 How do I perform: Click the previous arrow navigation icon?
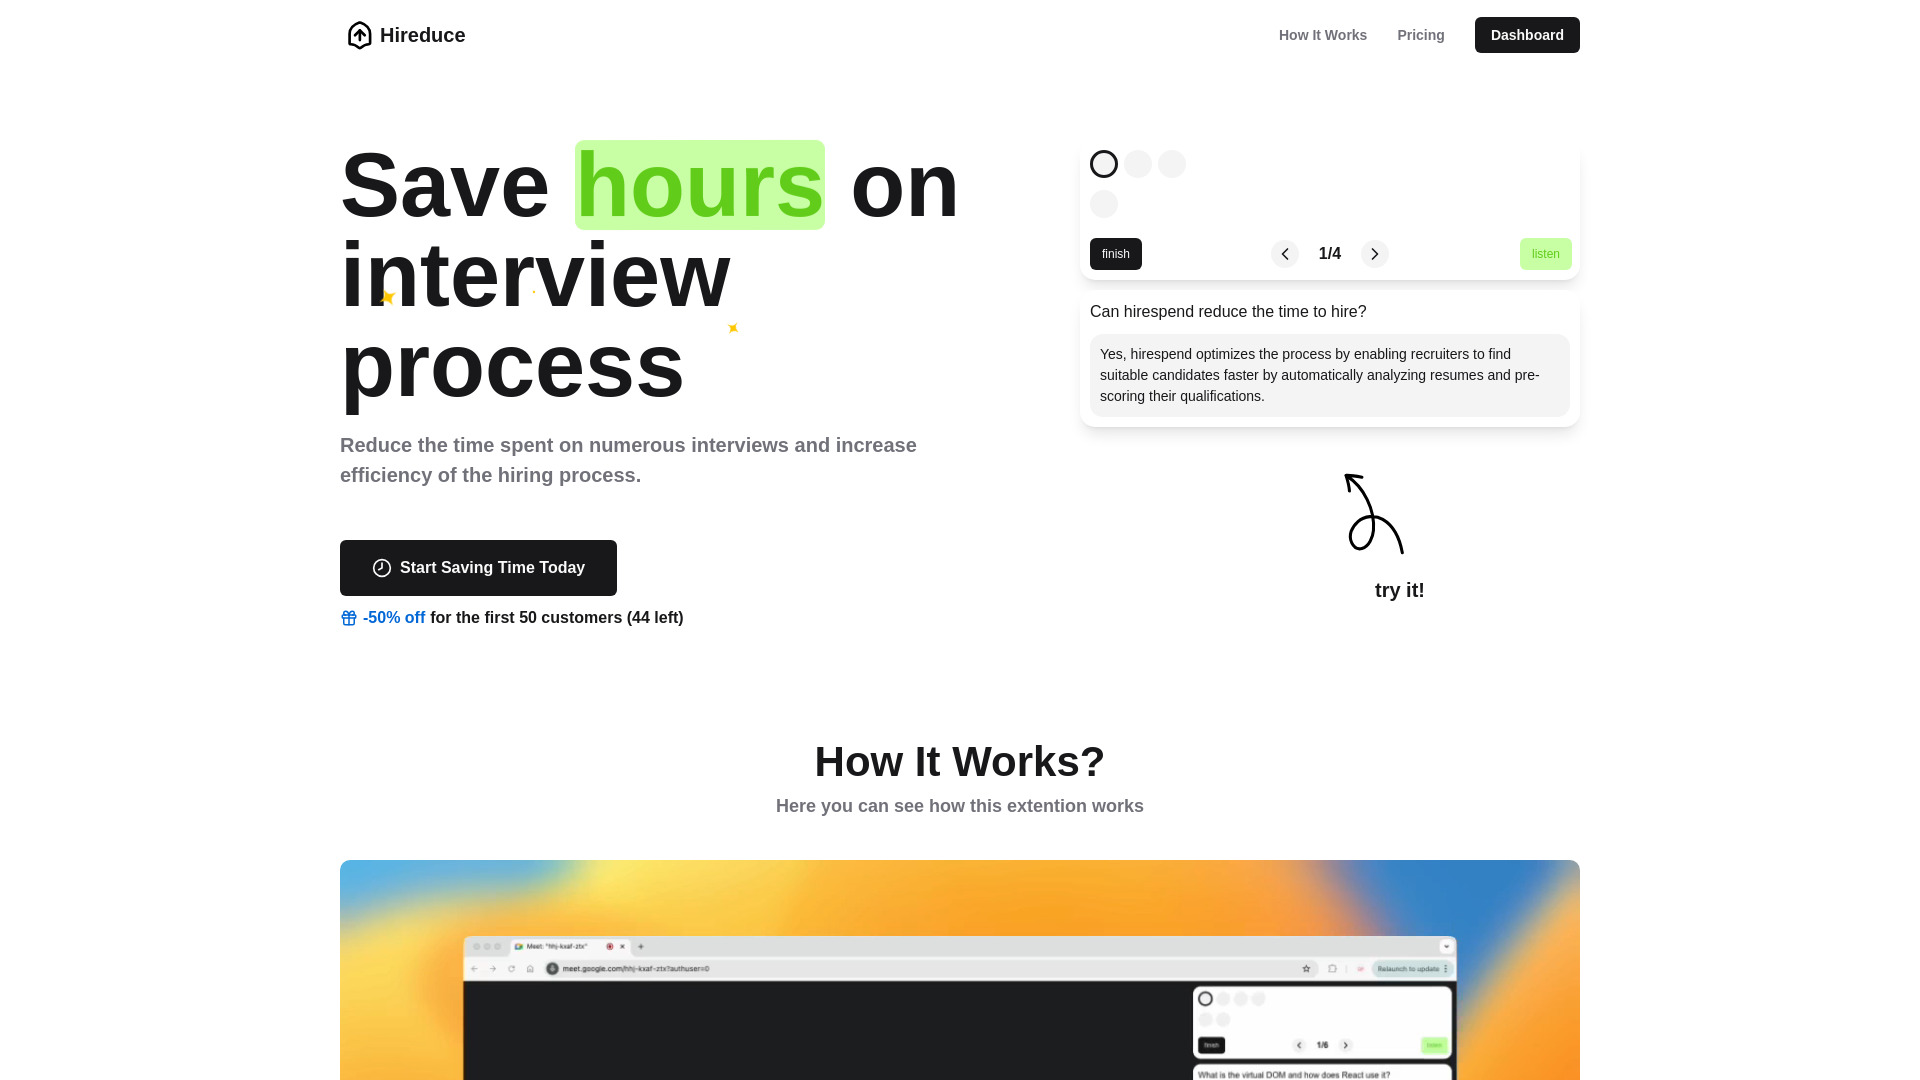(x=1284, y=253)
